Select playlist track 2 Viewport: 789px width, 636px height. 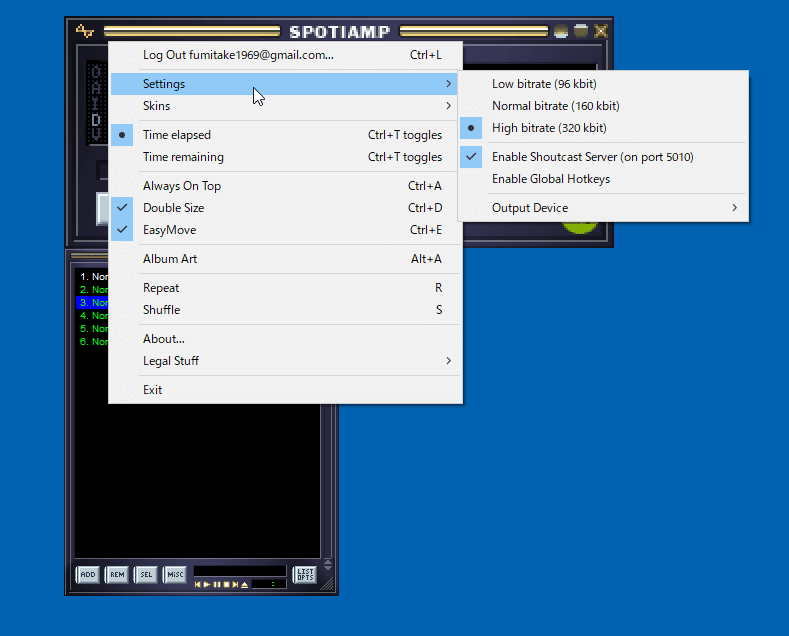click(x=94, y=289)
